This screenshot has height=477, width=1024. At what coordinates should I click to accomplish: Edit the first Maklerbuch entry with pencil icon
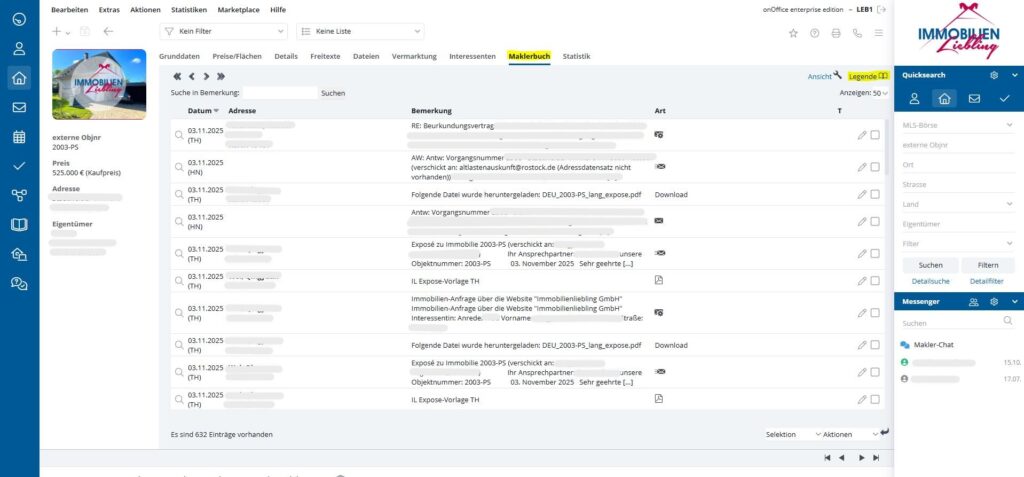pyautogui.click(x=862, y=135)
